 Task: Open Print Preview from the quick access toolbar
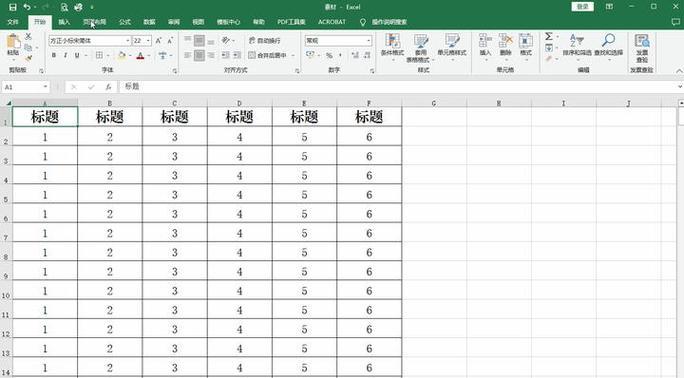pos(64,7)
